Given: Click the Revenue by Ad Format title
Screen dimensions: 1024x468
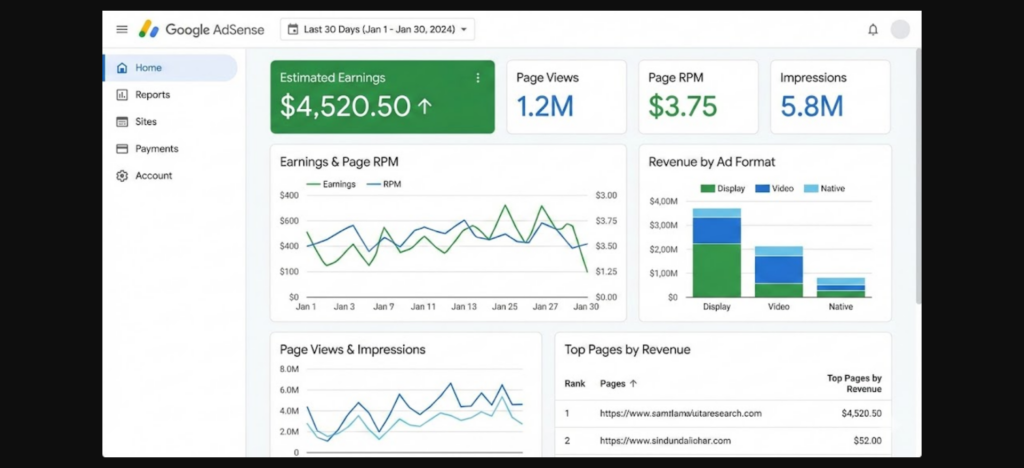Looking at the screenshot, I should tap(712, 162).
